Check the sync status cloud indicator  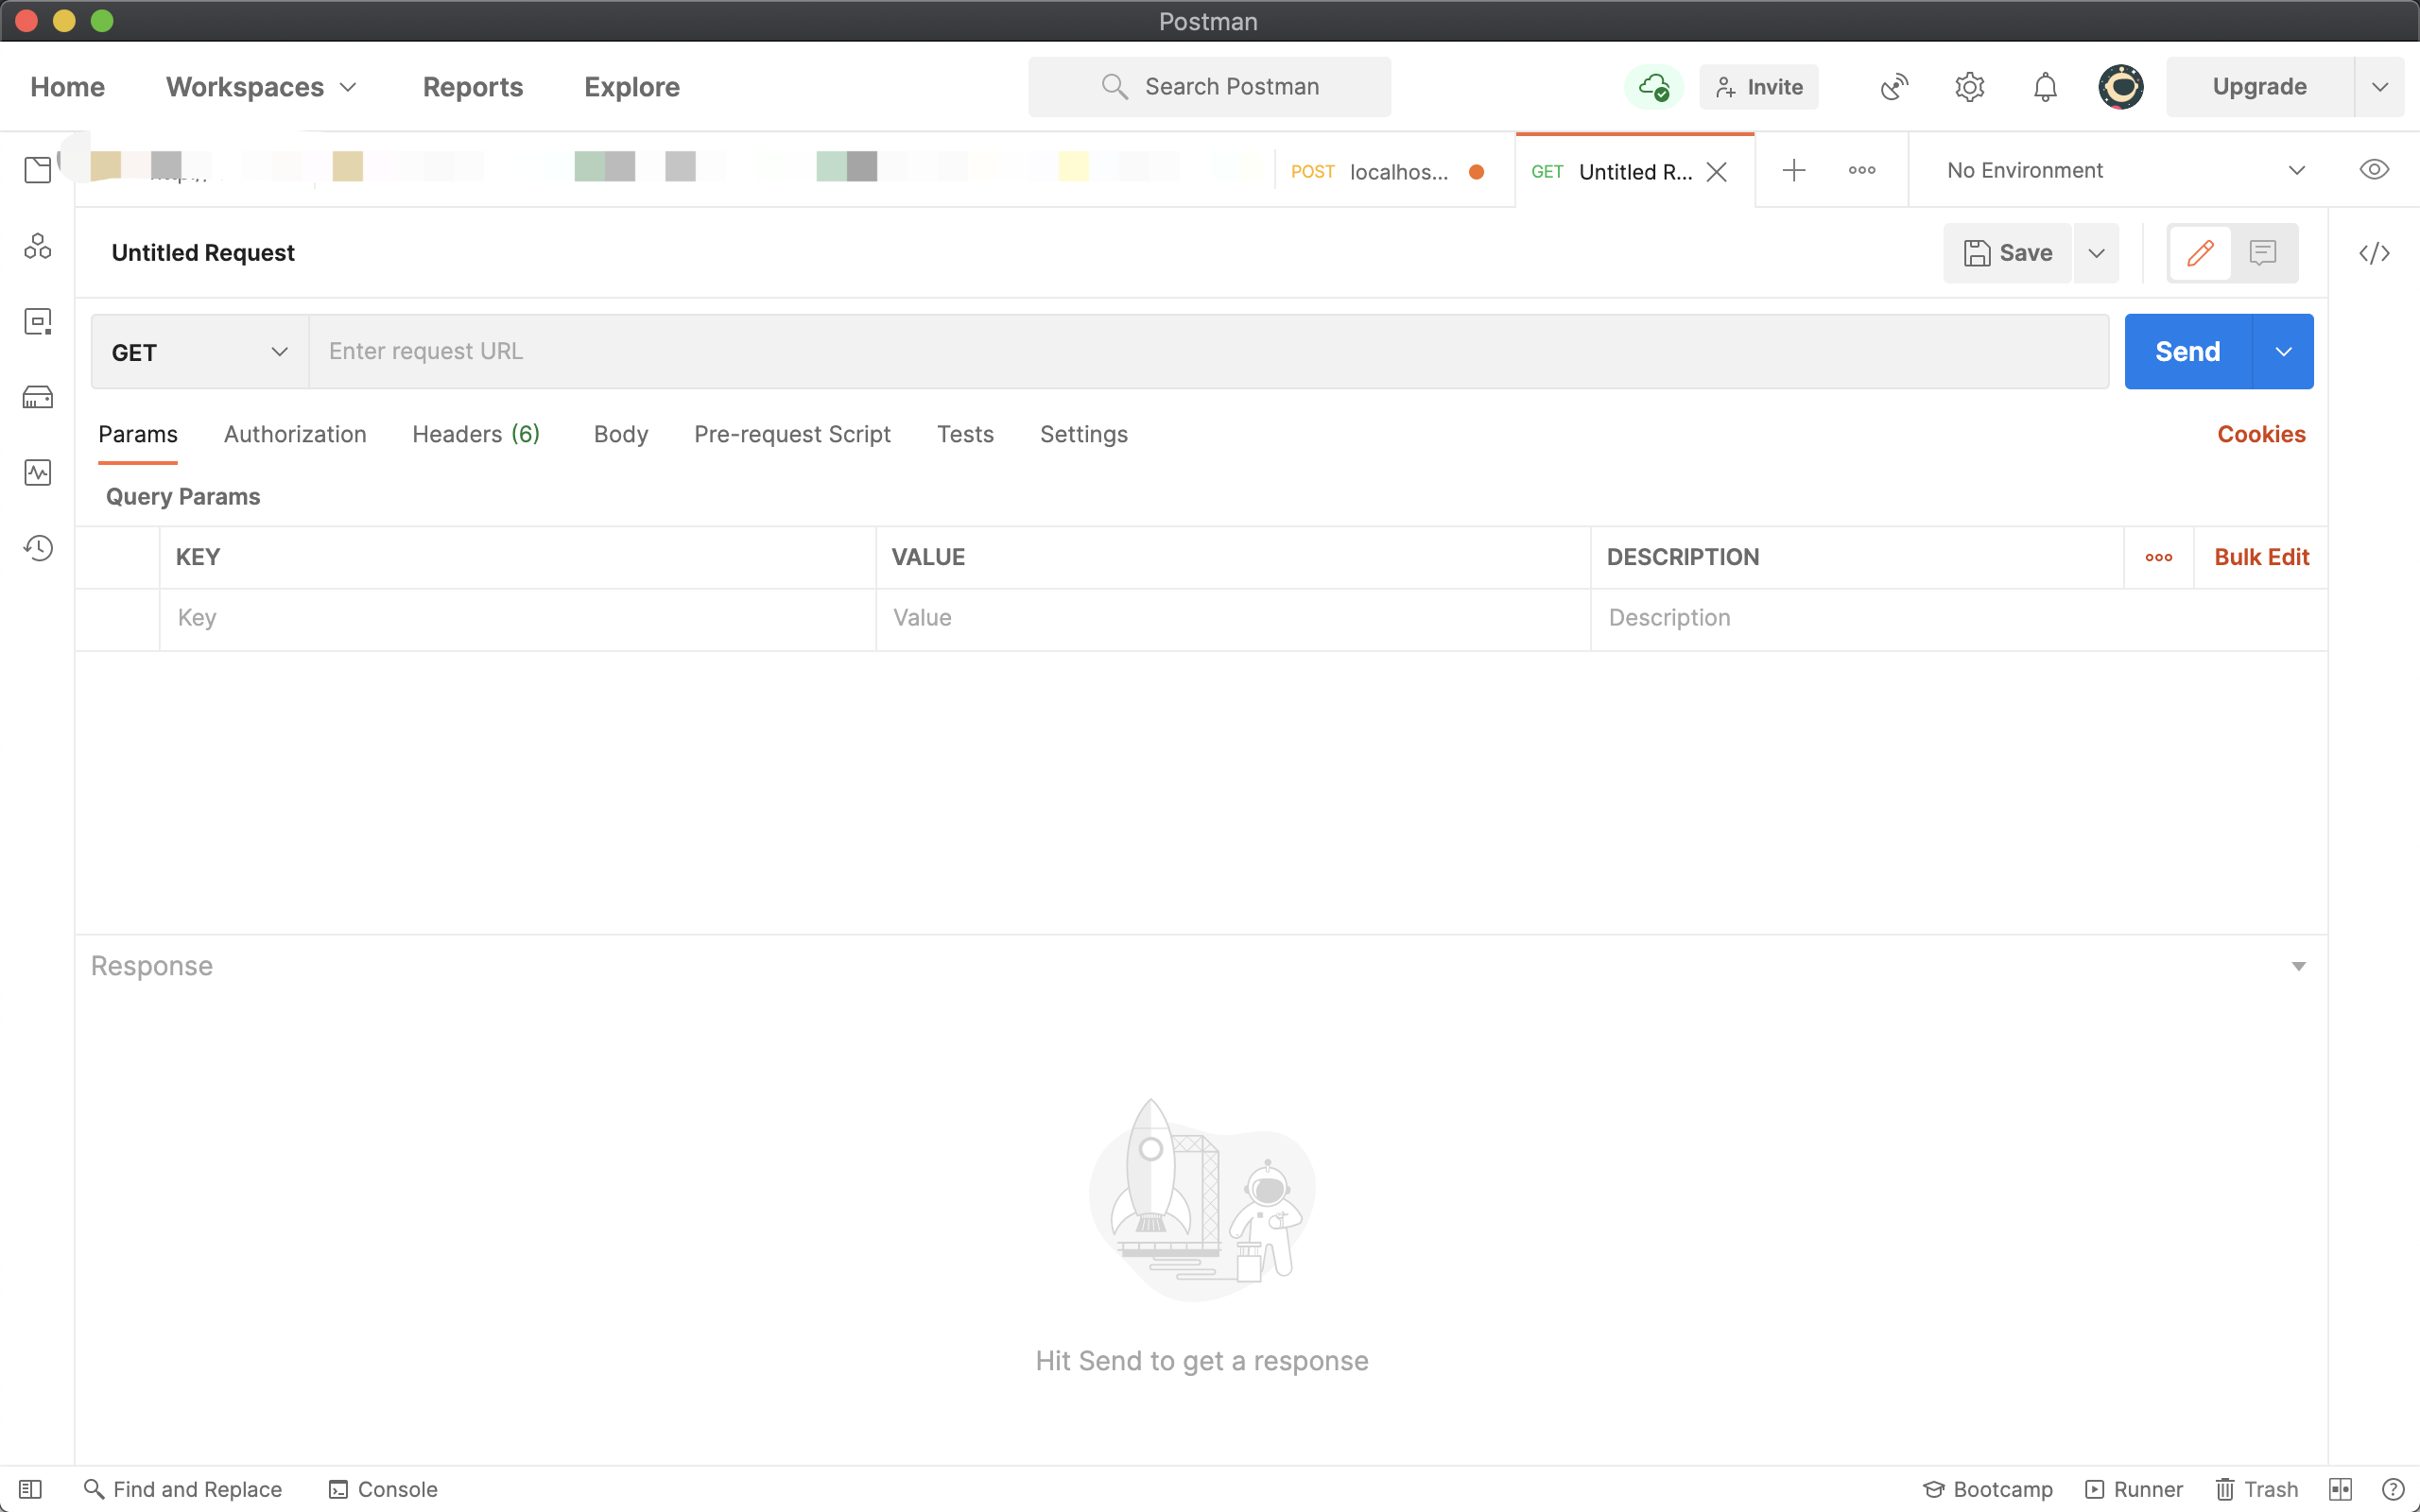(1654, 87)
